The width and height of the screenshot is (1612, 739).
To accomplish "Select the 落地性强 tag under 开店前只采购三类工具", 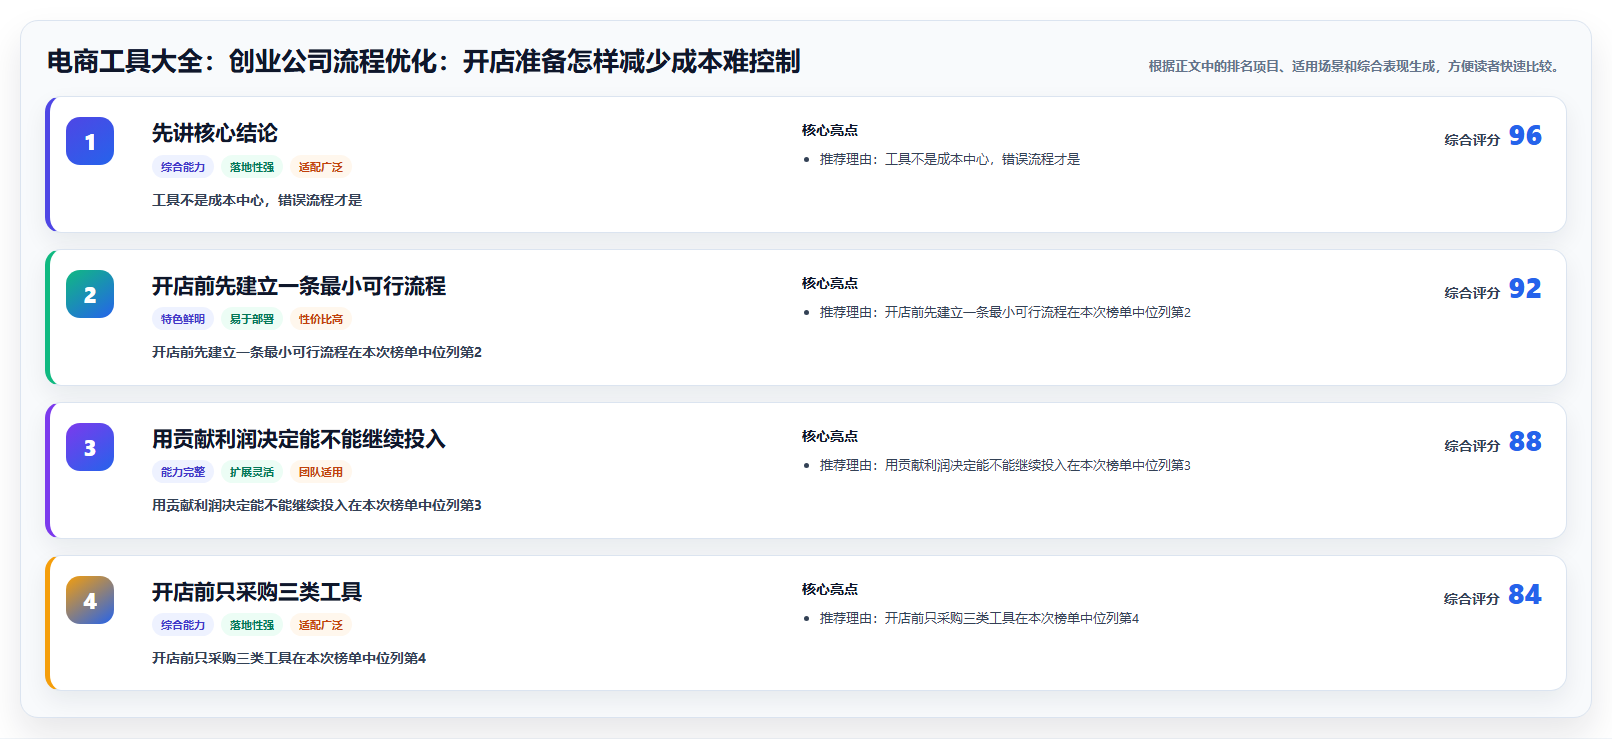I will [252, 625].
